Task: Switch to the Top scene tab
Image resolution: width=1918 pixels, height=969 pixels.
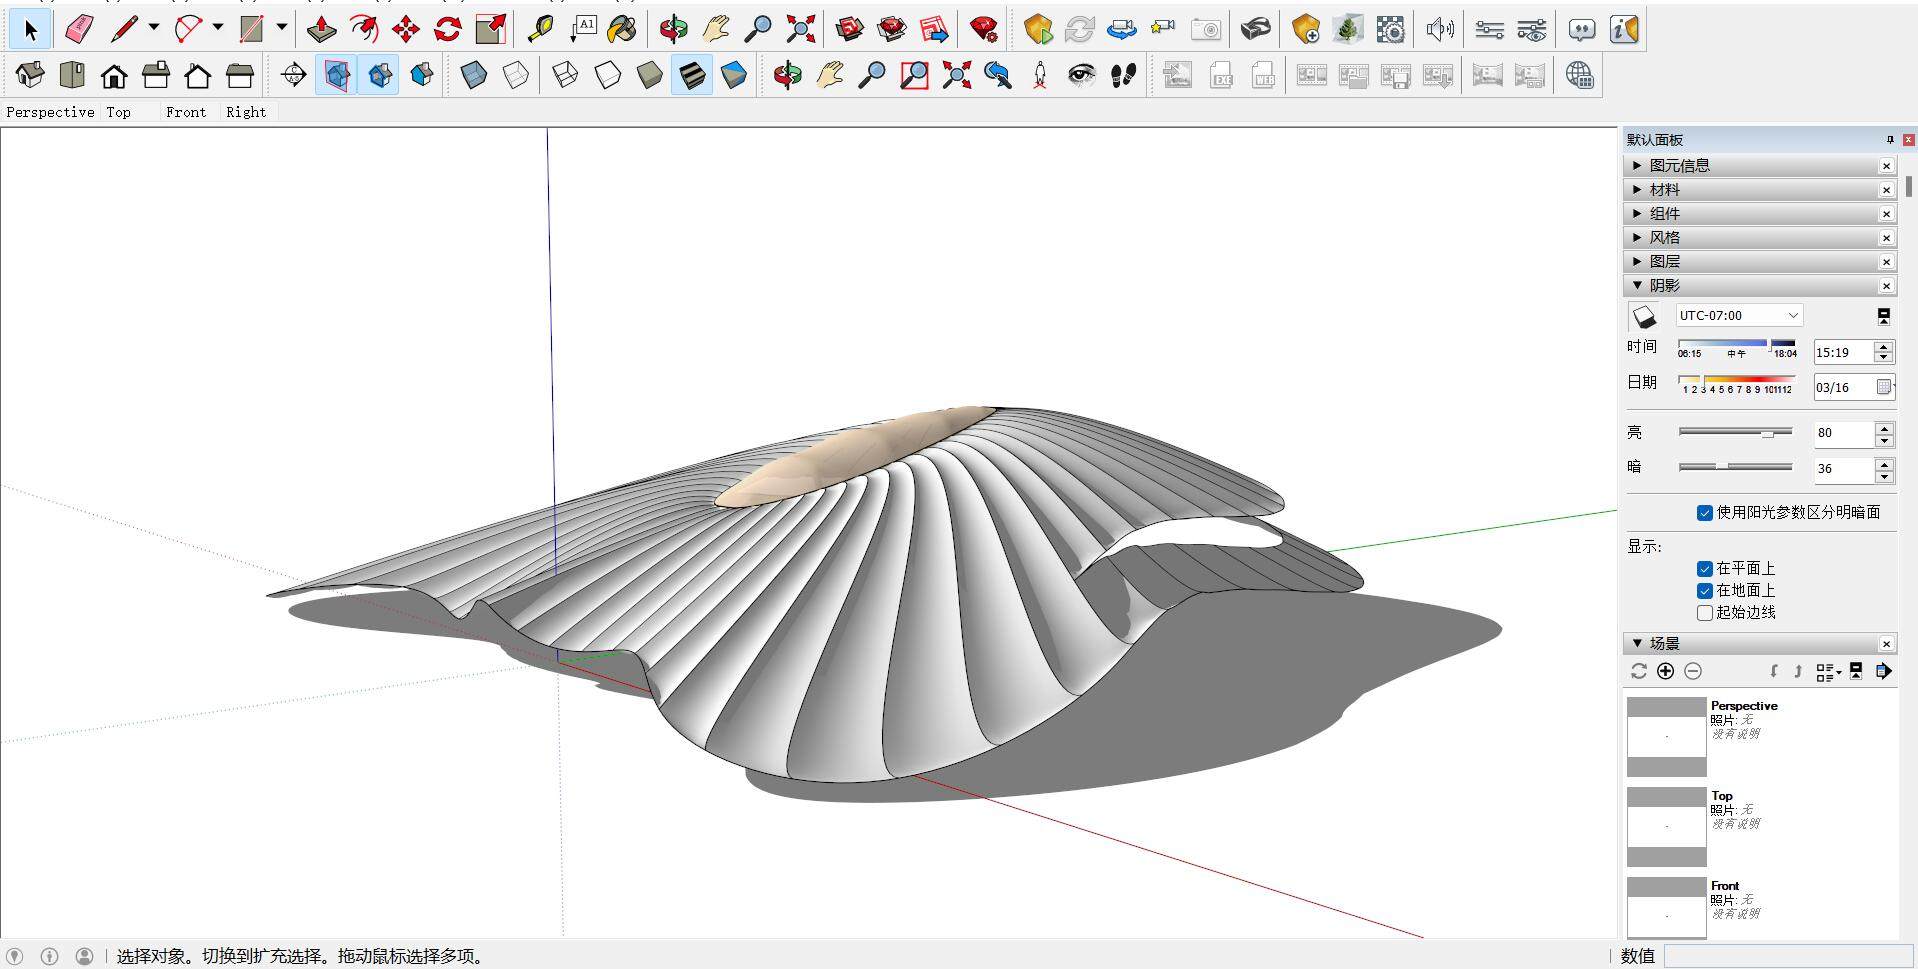Action: tap(118, 112)
